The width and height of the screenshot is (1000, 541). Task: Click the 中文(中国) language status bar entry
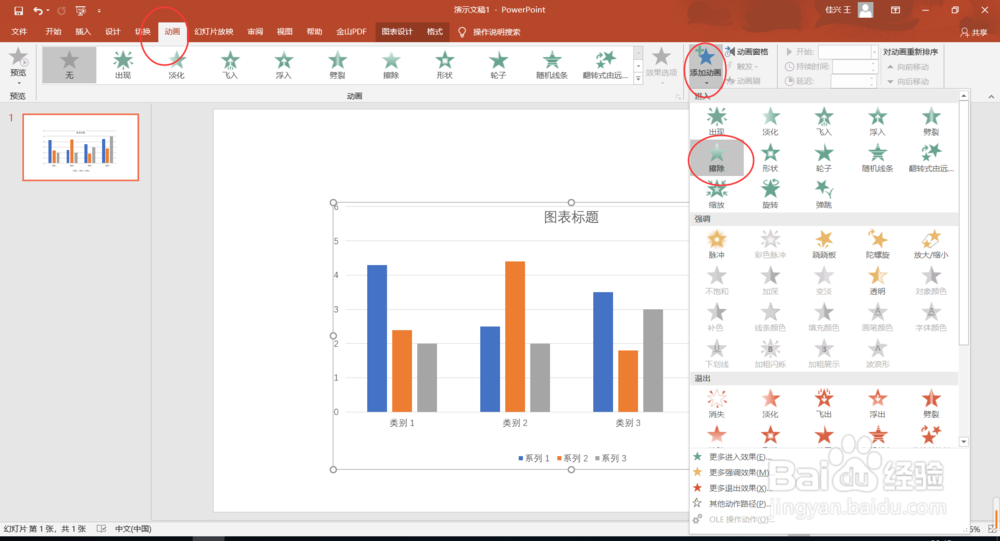133,529
